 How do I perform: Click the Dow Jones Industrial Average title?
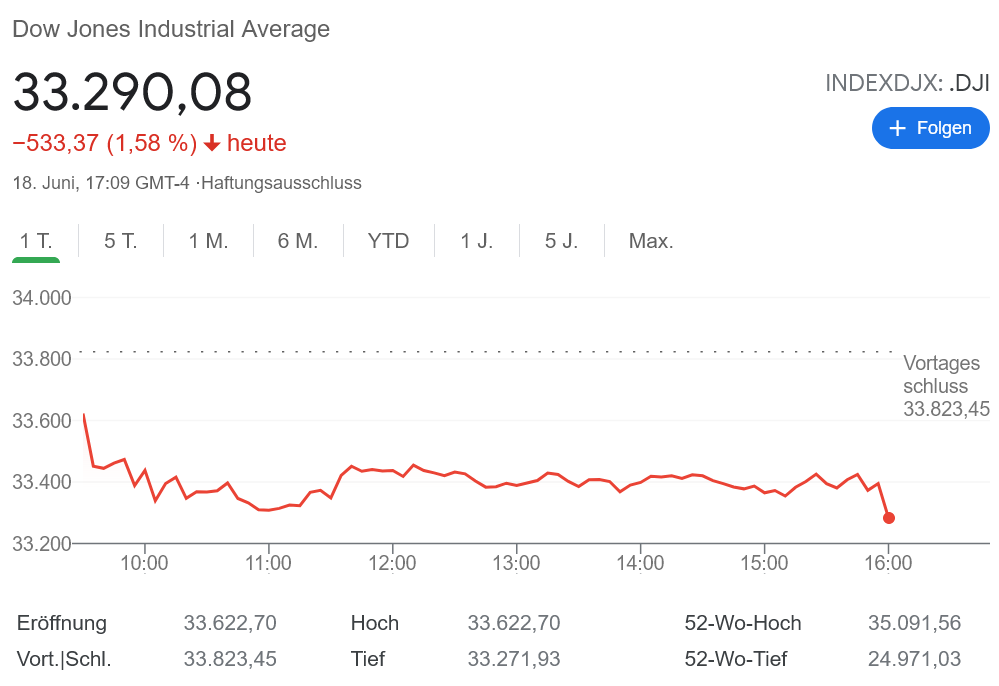171,29
